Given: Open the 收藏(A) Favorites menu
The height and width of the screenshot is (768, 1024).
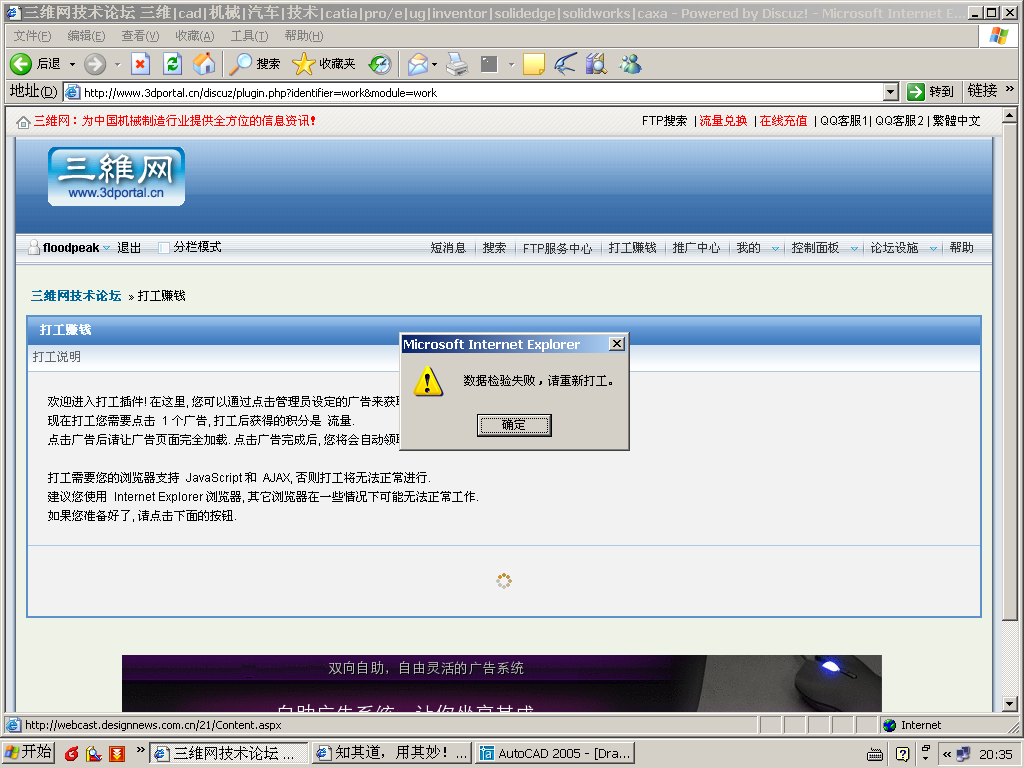Looking at the screenshot, I should (195, 36).
